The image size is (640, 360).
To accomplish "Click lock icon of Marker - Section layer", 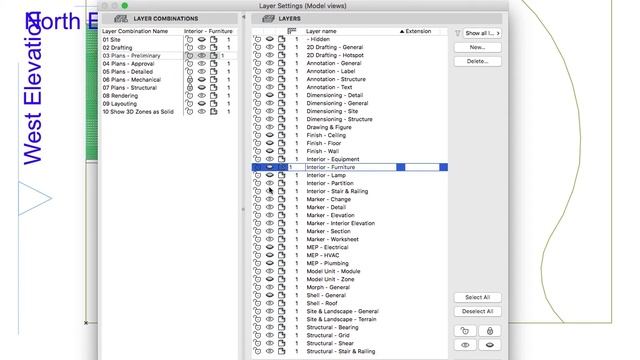I will tap(257, 231).
